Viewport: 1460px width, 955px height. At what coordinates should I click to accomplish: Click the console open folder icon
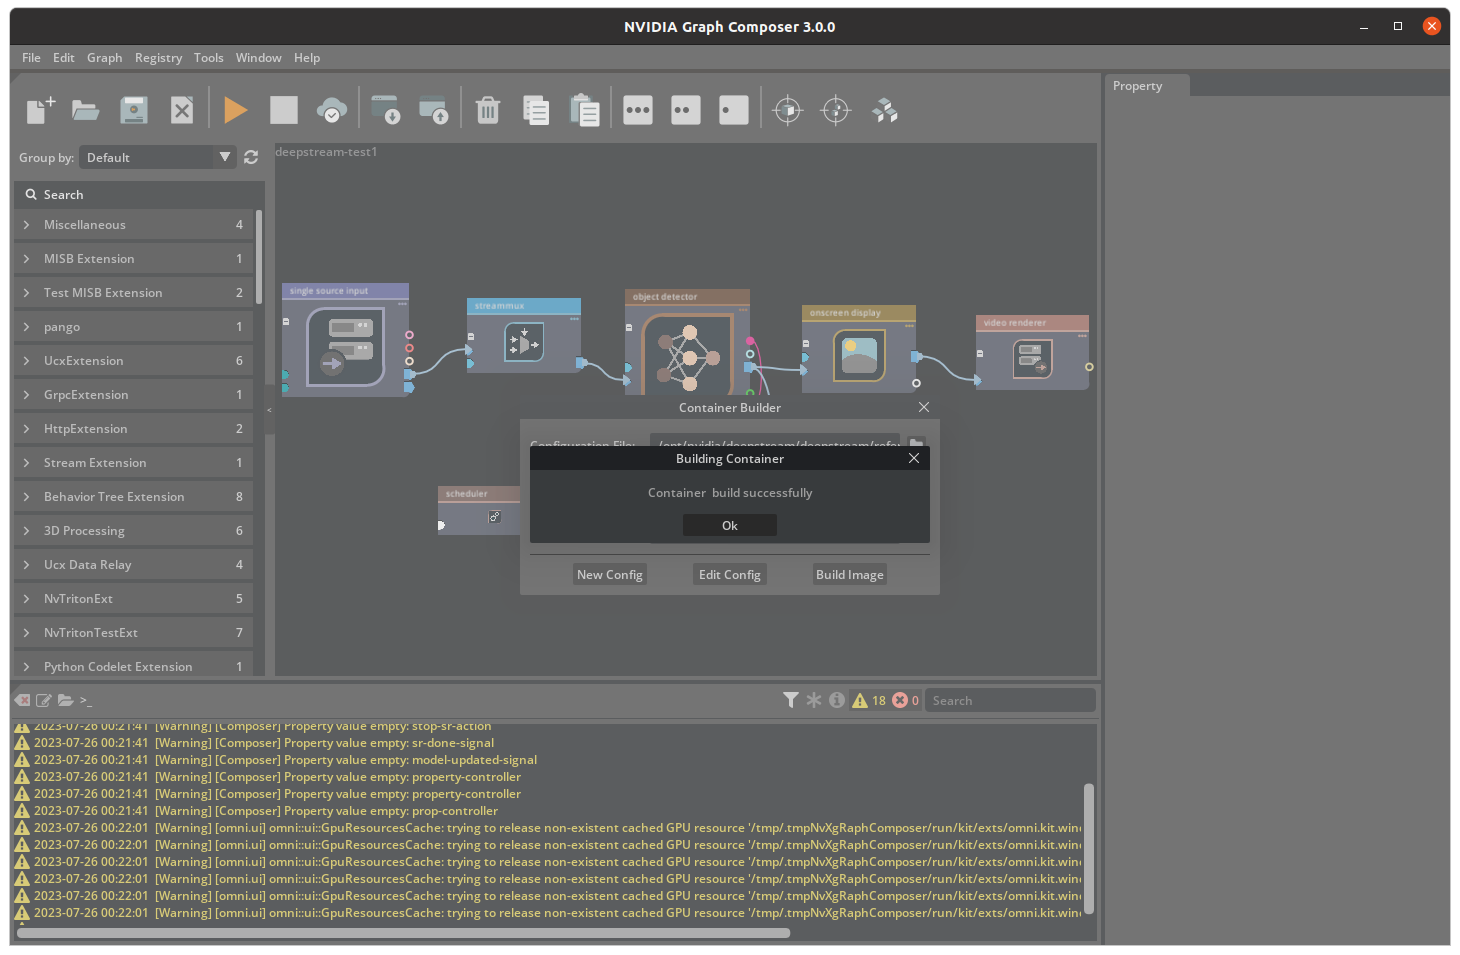click(x=66, y=701)
